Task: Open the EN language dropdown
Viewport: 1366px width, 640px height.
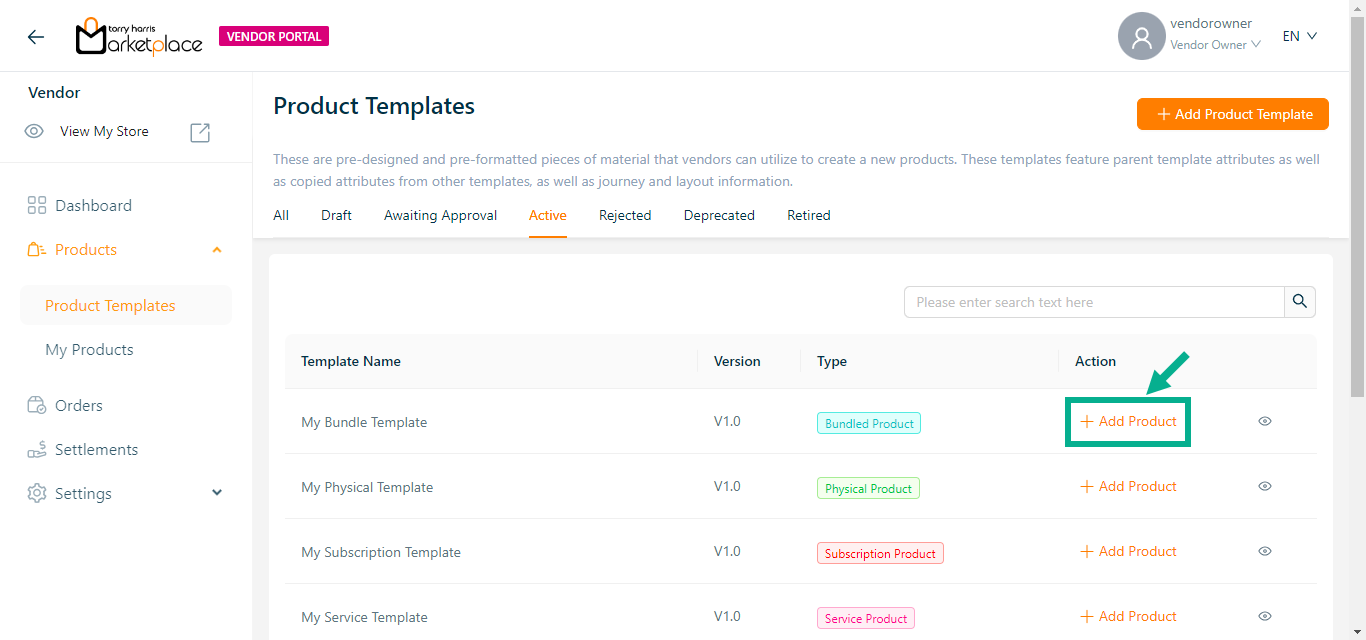Action: (x=1299, y=37)
